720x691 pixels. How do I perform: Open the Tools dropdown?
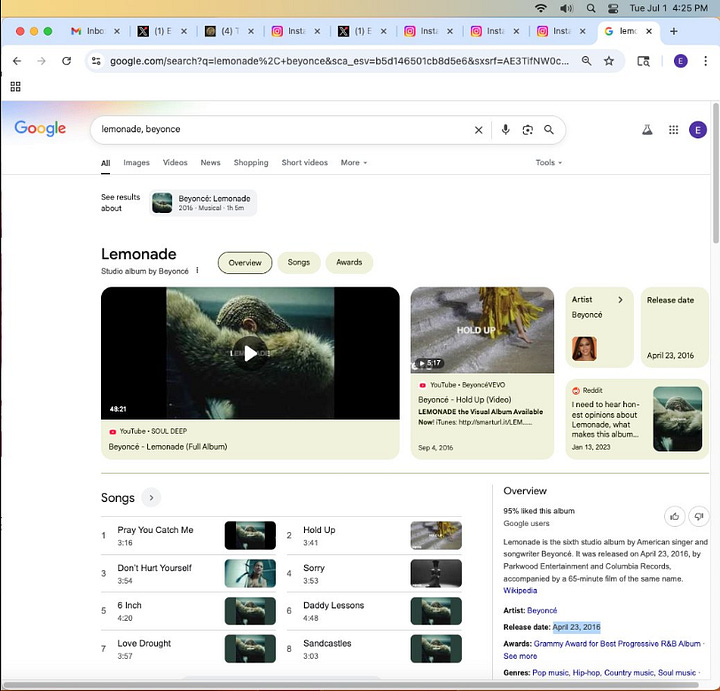(x=548, y=163)
